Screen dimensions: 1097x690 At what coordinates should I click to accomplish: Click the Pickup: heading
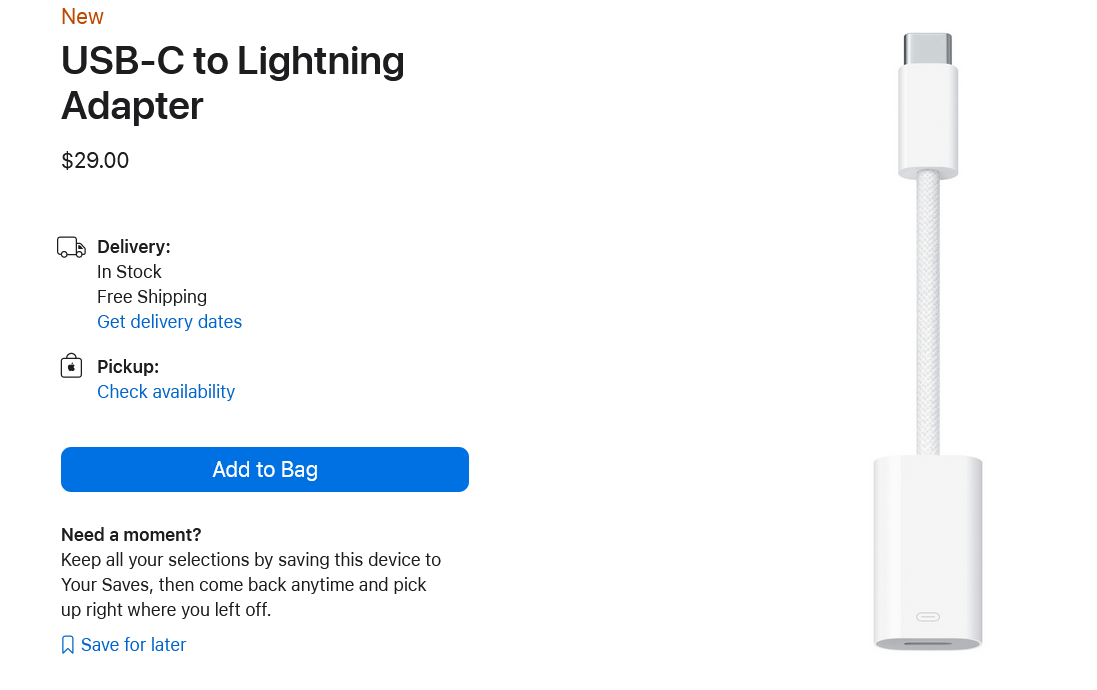(128, 366)
